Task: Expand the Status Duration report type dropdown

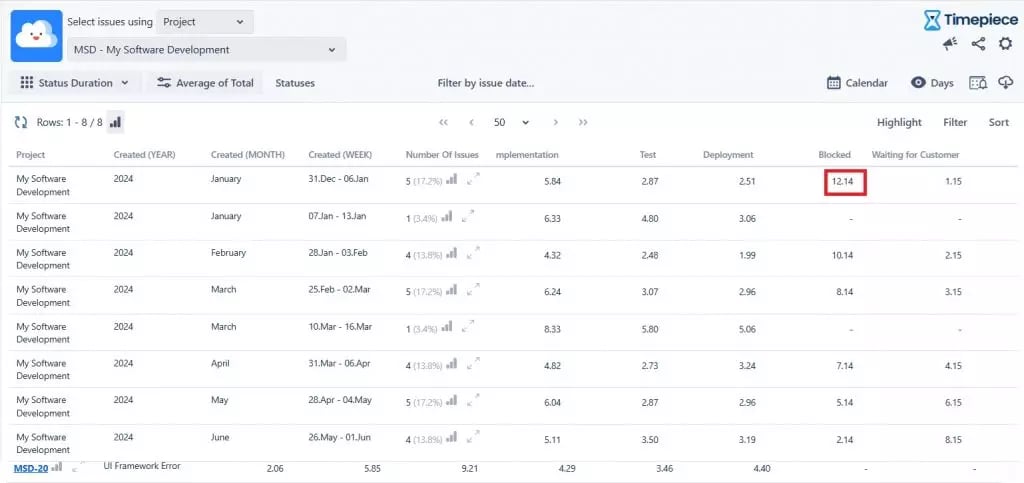Action: (x=74, y=83)
